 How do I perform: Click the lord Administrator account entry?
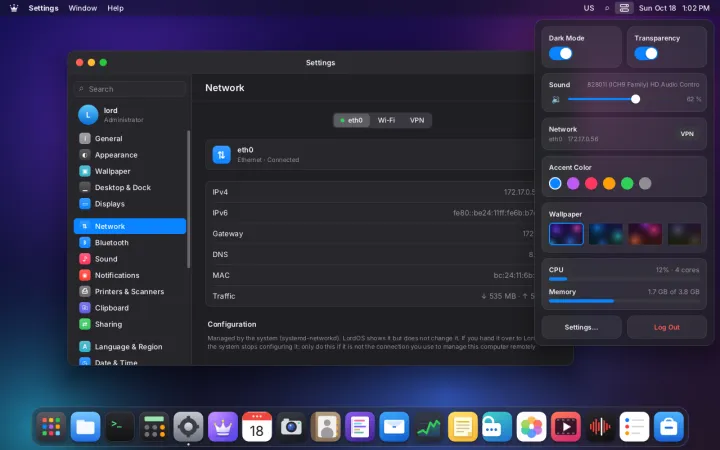click(130, 115)
